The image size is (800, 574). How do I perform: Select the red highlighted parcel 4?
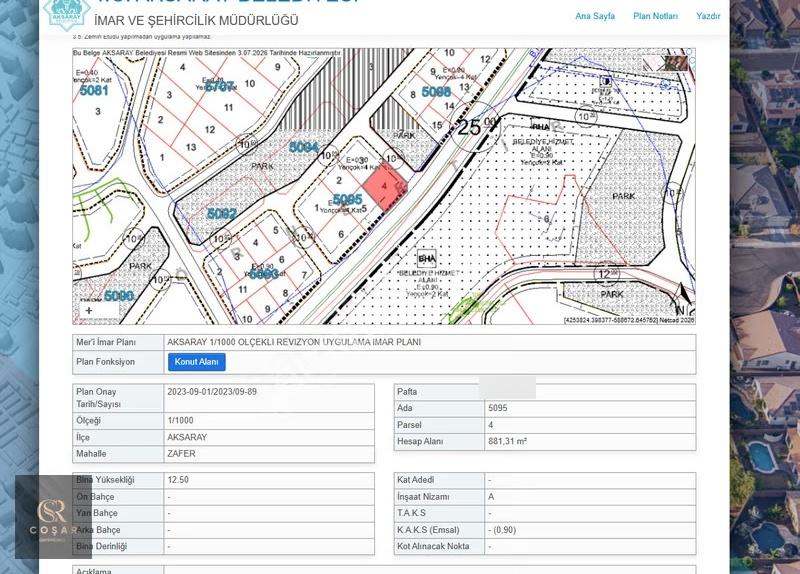[385, 187]
